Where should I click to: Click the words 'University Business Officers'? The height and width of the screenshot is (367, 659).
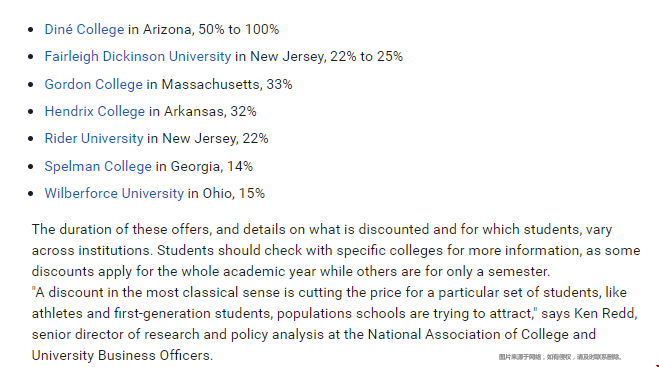coord(121,356)
